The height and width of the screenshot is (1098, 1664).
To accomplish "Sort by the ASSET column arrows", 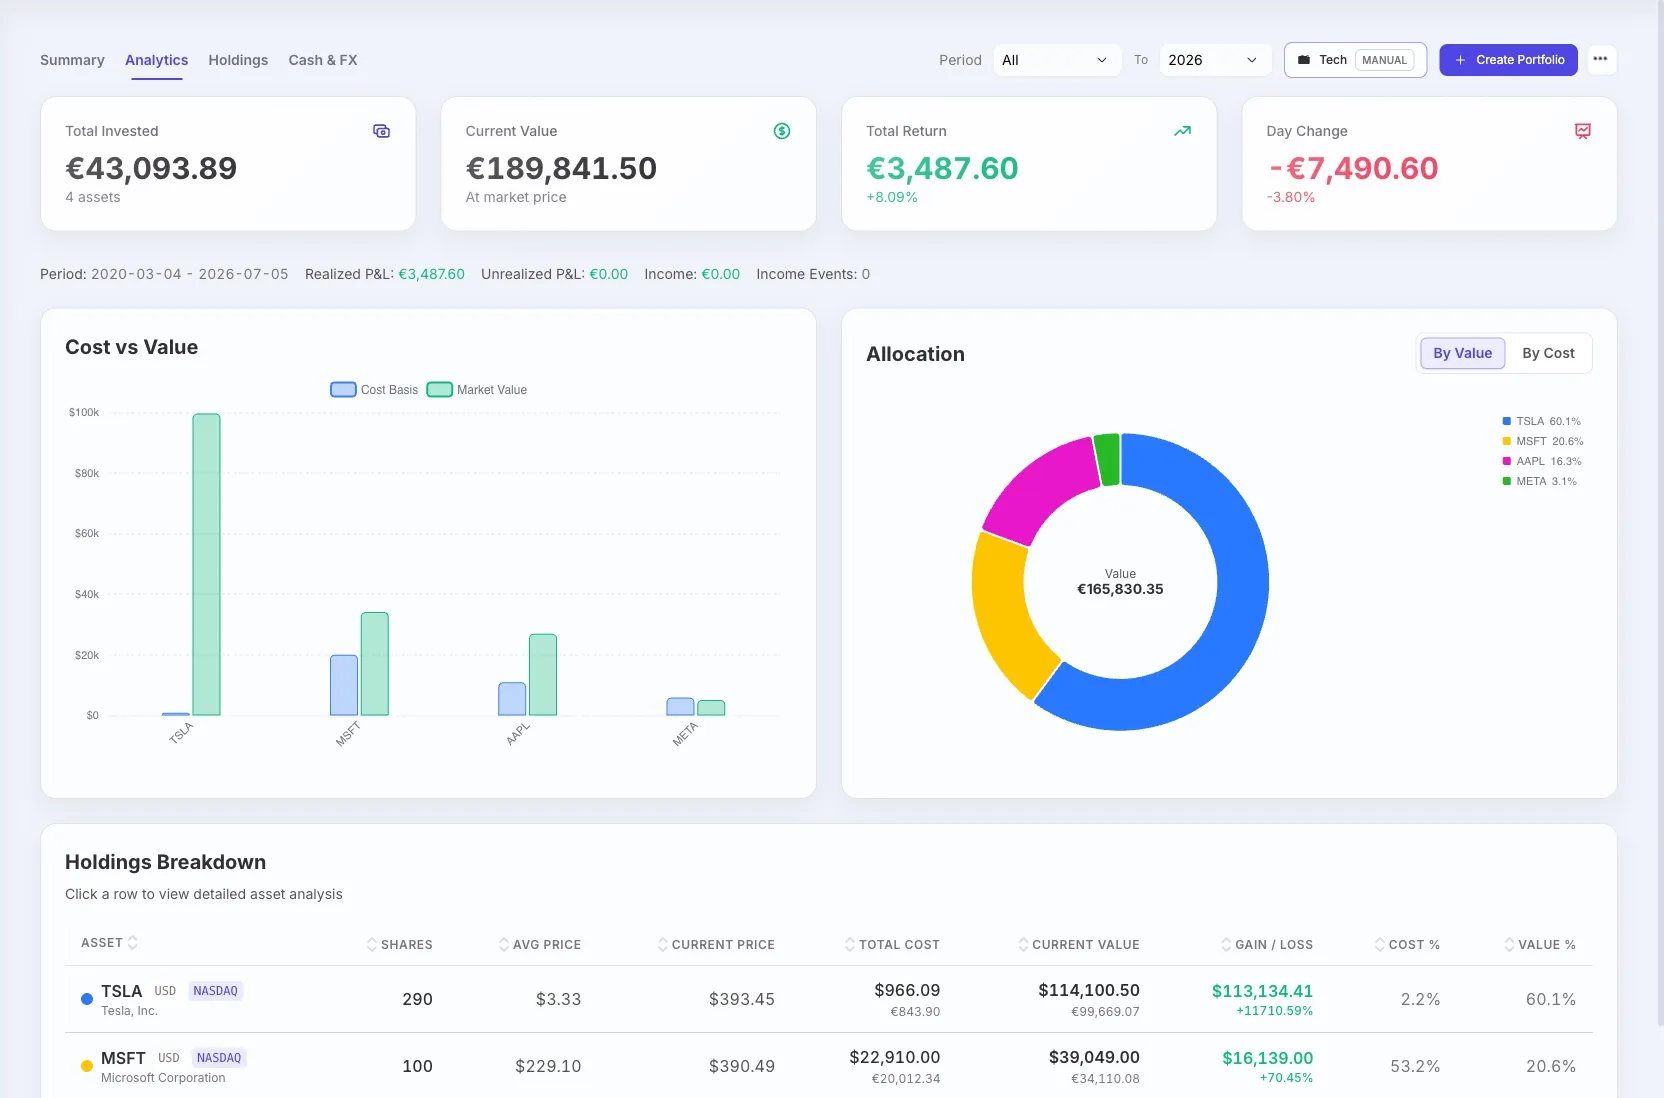I will (x=133, y=942).
